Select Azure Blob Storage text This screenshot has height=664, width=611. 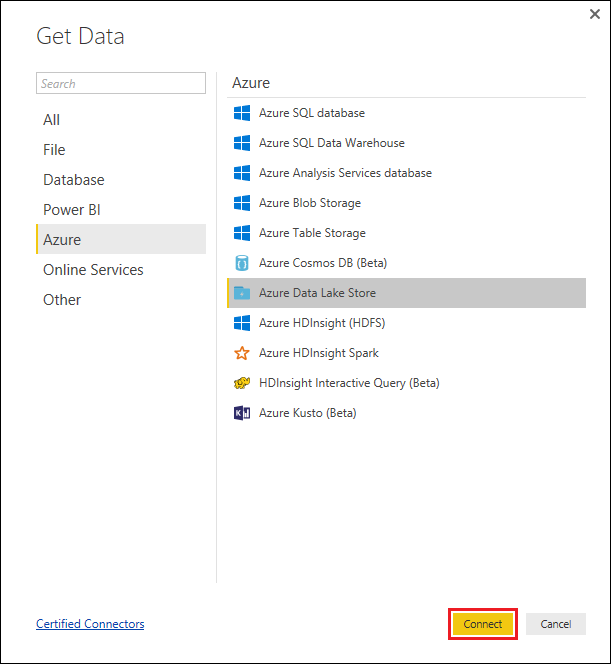(310, 203)
